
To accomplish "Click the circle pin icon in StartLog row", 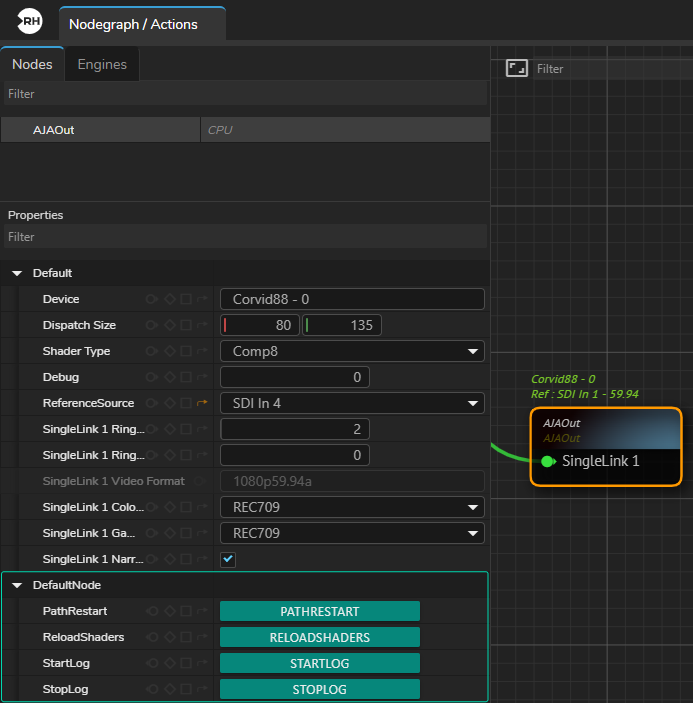I will pyautogui.click(x=152, y=663).
